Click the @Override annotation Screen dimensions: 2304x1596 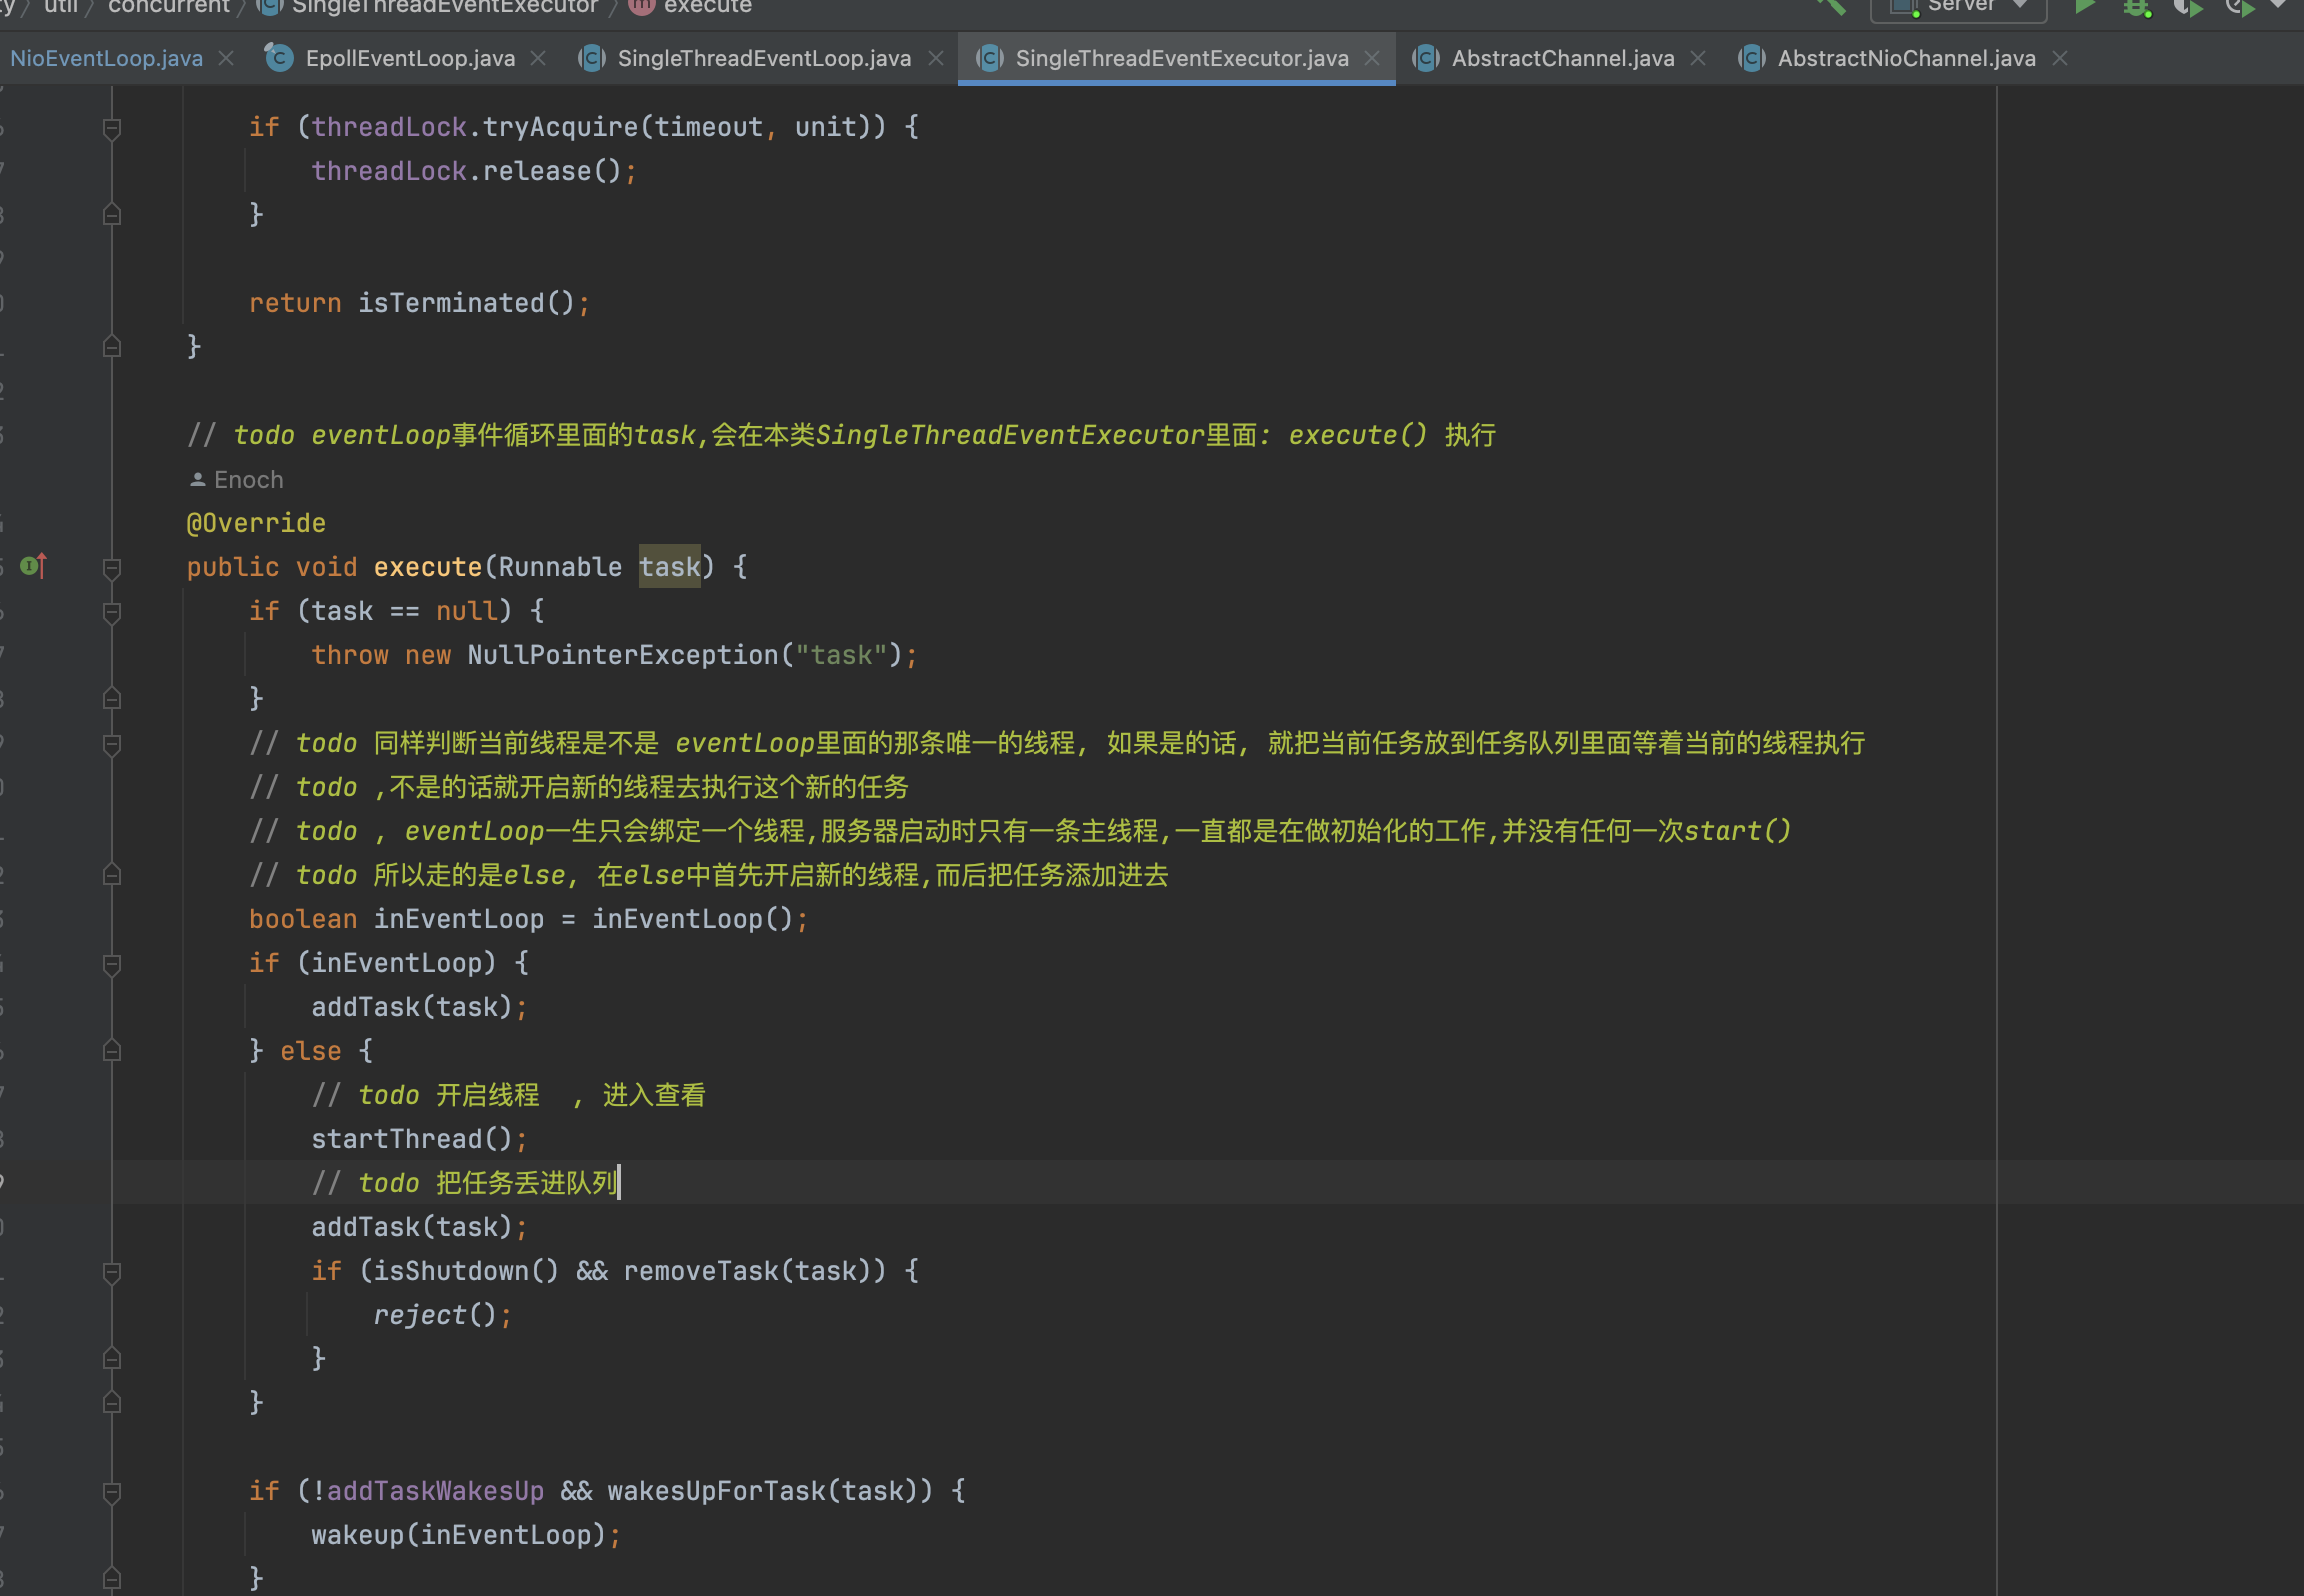pyautogui.click(x=256, y=523)
